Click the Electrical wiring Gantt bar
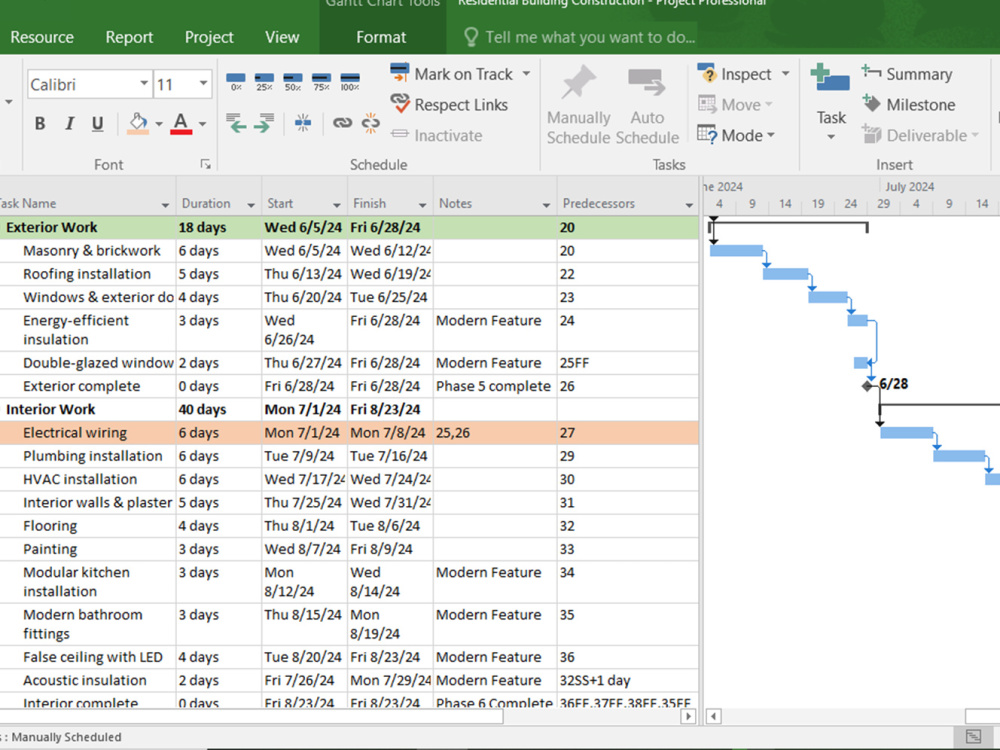Image resolution: width=1000 pixels, height=750 pixels. coord(906,433)
